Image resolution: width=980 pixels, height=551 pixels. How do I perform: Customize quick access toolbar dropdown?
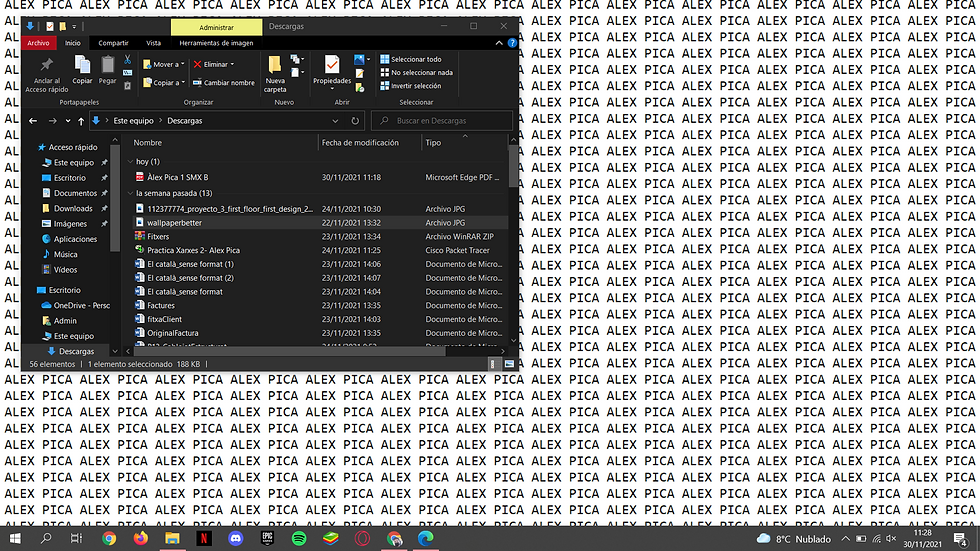[74, 27]
